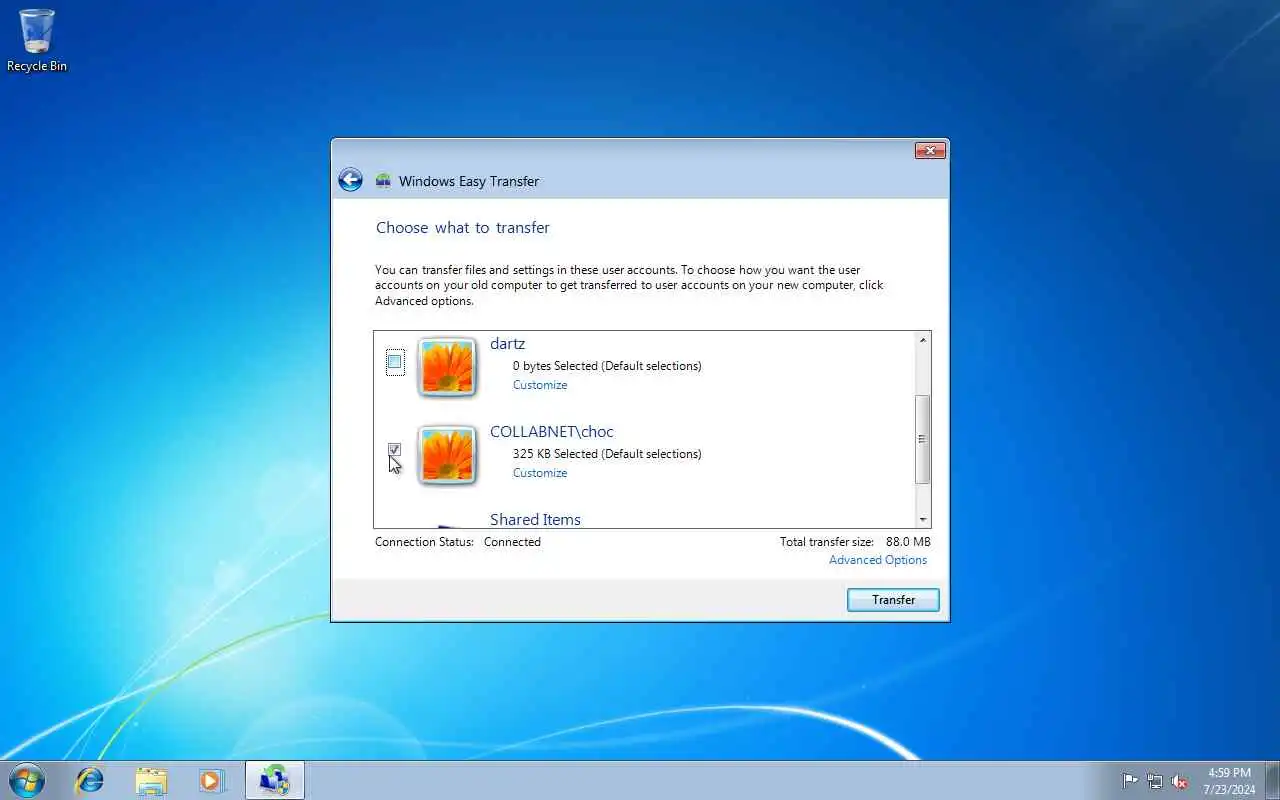The width and height of the screenshot is (1280, 800).
Task: Select the dartz account name
Action: 507,344
